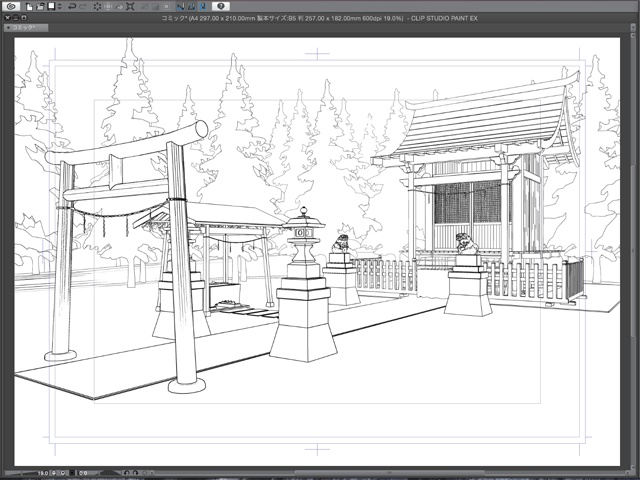Toggle Snap to Ruler

pyautogui.click(x=180, y=6)
